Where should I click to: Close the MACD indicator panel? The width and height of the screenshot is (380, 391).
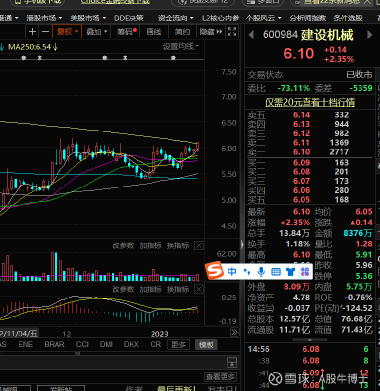pyautogui.click(x=199, y=289)
